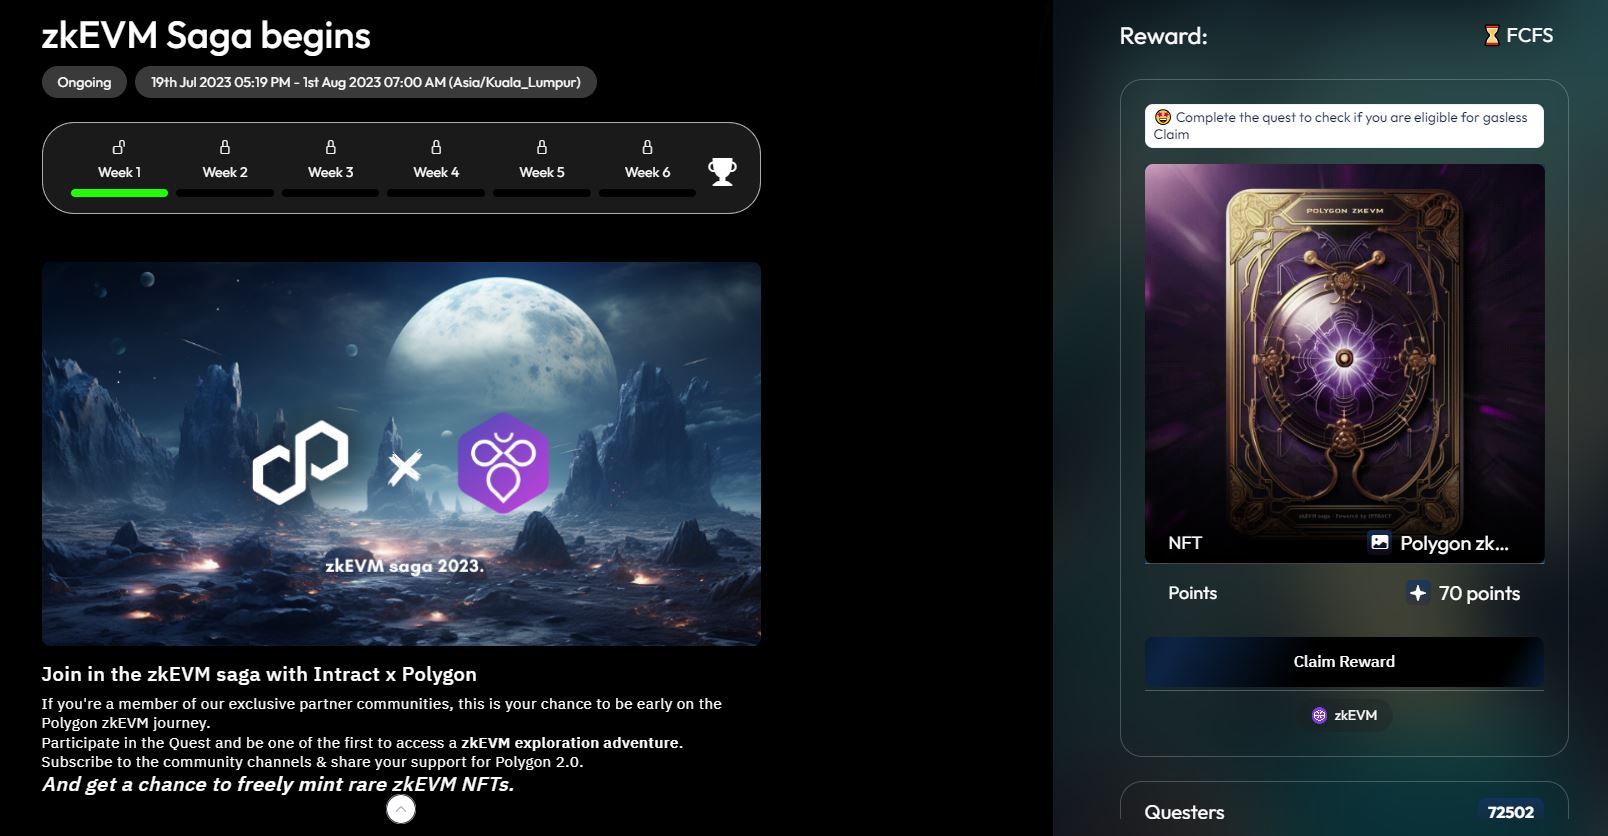This screenshot has width=1608, height=836.
Task: Click the zkEVM Saga begins title
Action: tap(206, 36)
